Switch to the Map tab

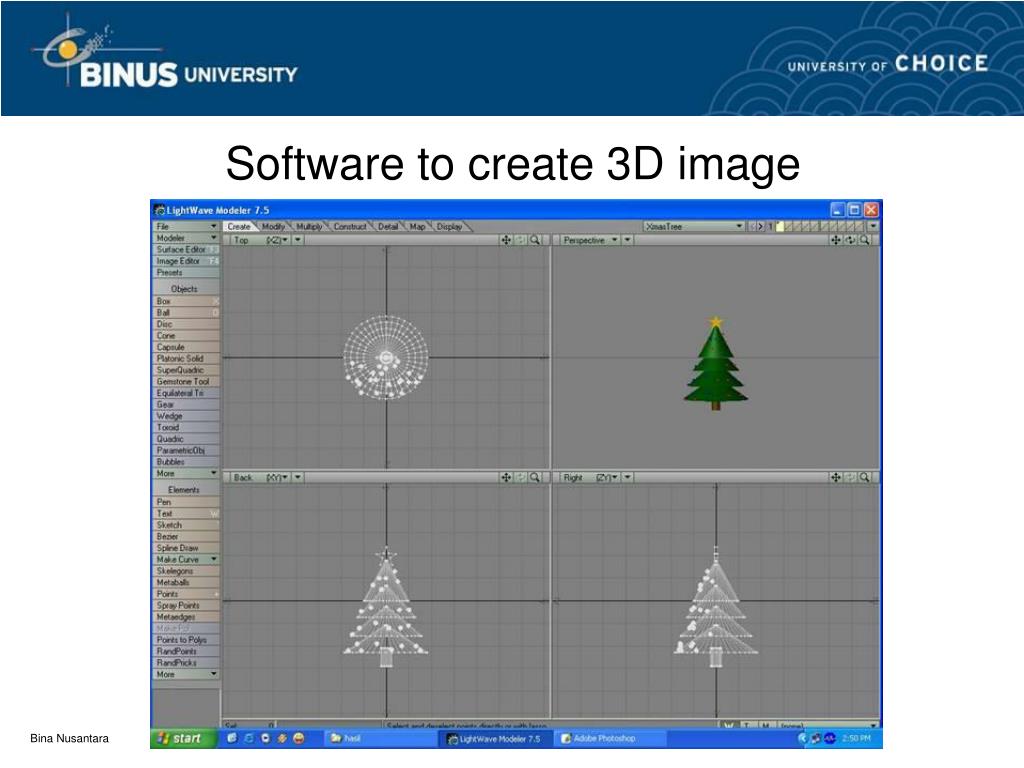click(417, 227)
